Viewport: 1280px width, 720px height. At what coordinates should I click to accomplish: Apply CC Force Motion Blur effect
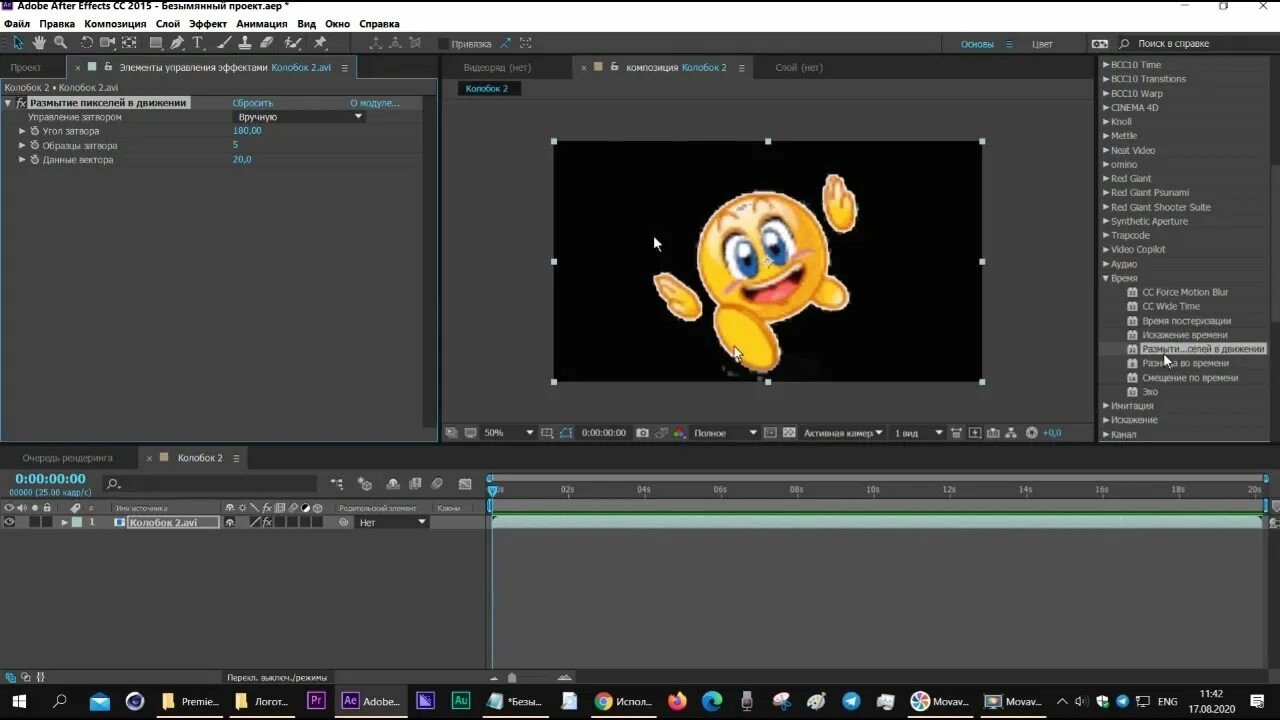click(x=1185, y=292)
